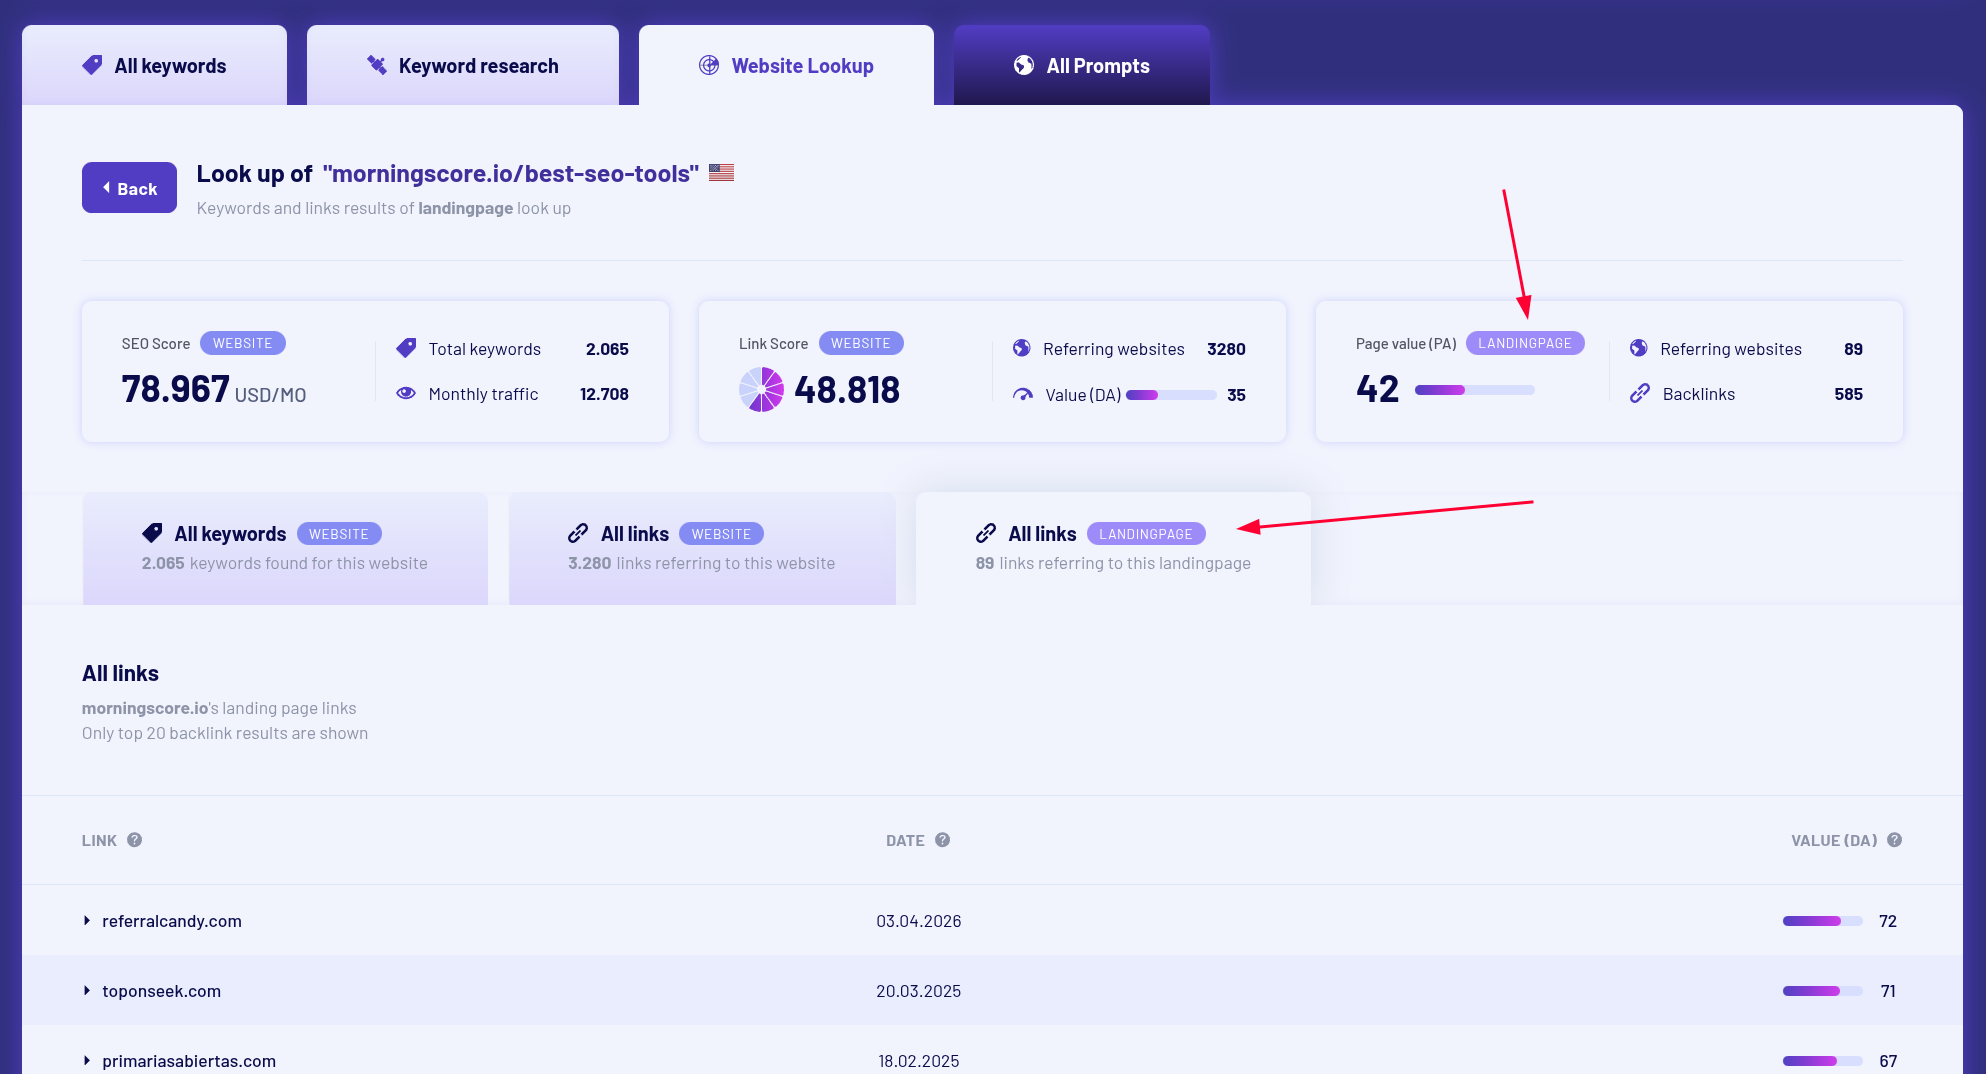Select the All links WEBSITE sub-tab
This screenshot has width=1986, height=1074.
click(702, 548)
